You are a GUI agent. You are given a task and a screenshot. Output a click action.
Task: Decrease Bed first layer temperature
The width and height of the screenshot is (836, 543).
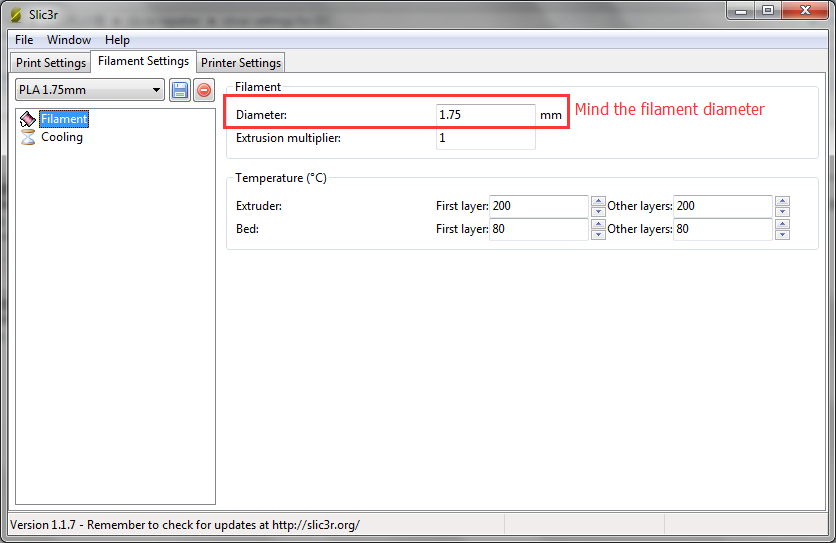(x=598, y=235)
